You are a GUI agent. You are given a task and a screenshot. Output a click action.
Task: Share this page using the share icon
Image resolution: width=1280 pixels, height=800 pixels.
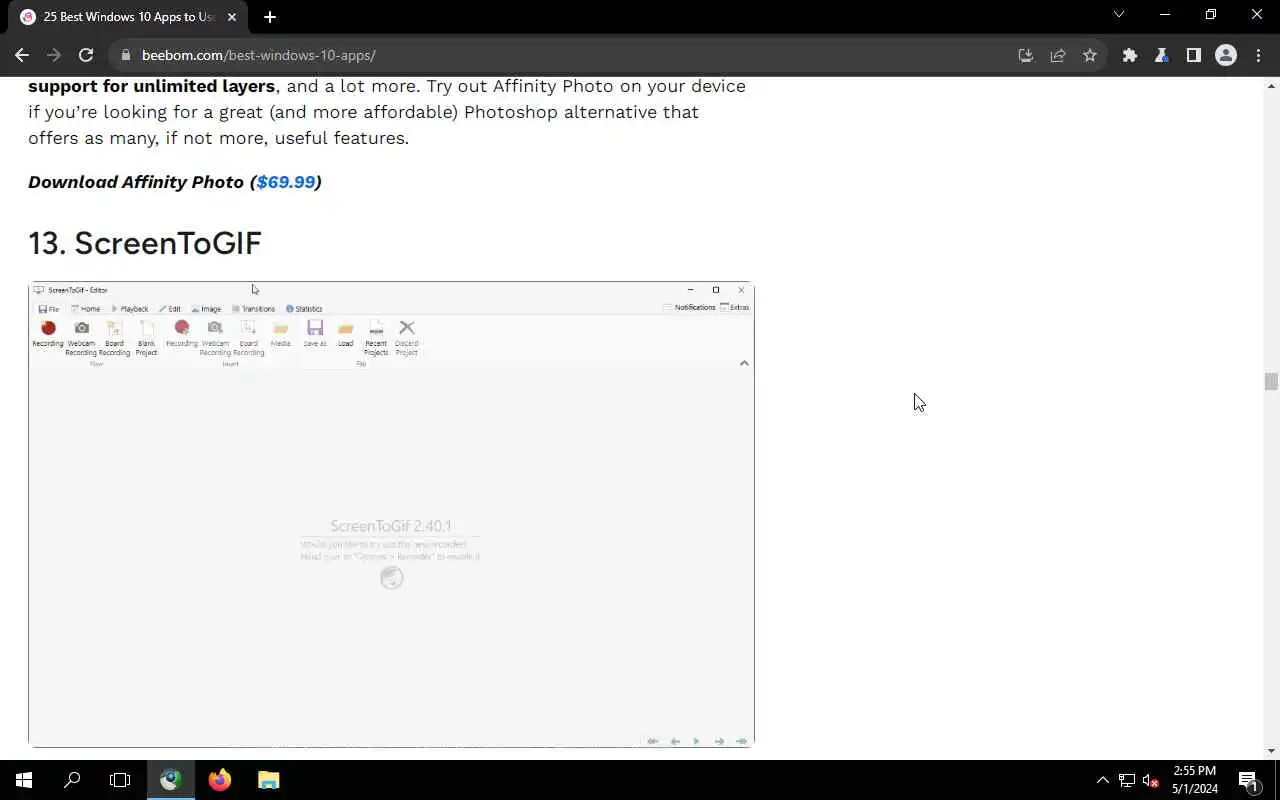coord(1057,55)
